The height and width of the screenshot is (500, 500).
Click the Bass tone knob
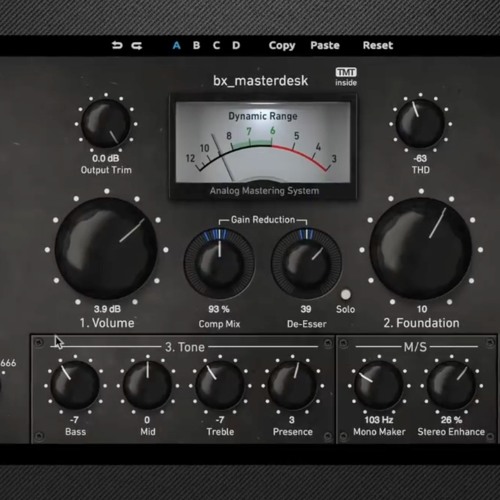pyautogui.click(x=75, y=386)
